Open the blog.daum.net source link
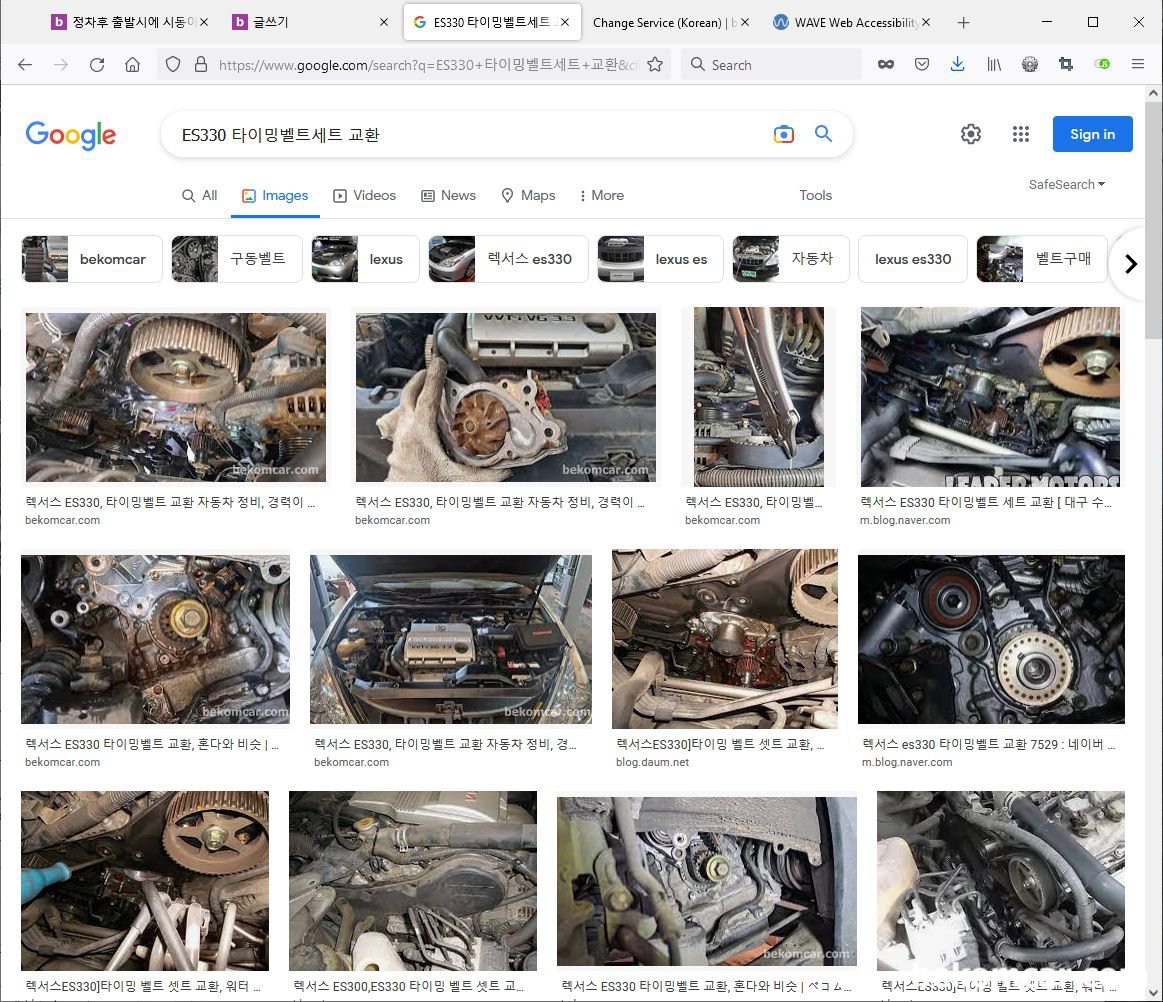1163x1002 pixels. coord(653,762)
